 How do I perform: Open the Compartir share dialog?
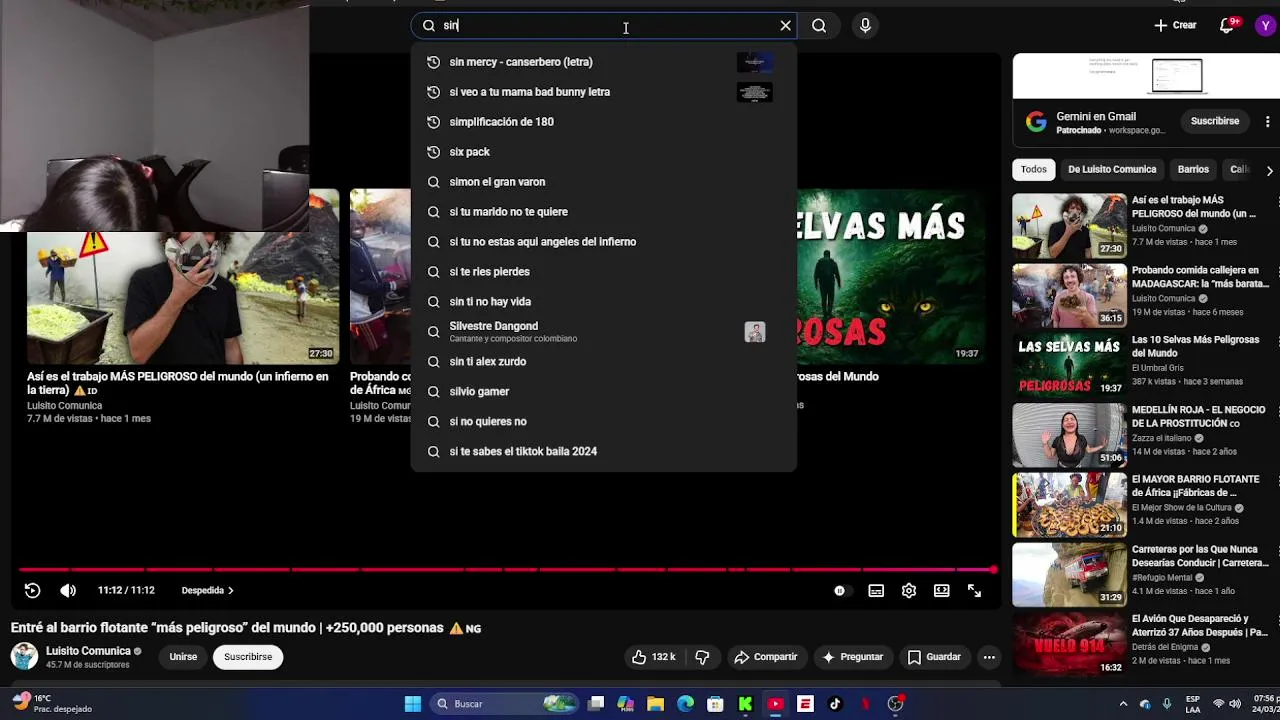(765, 657)
